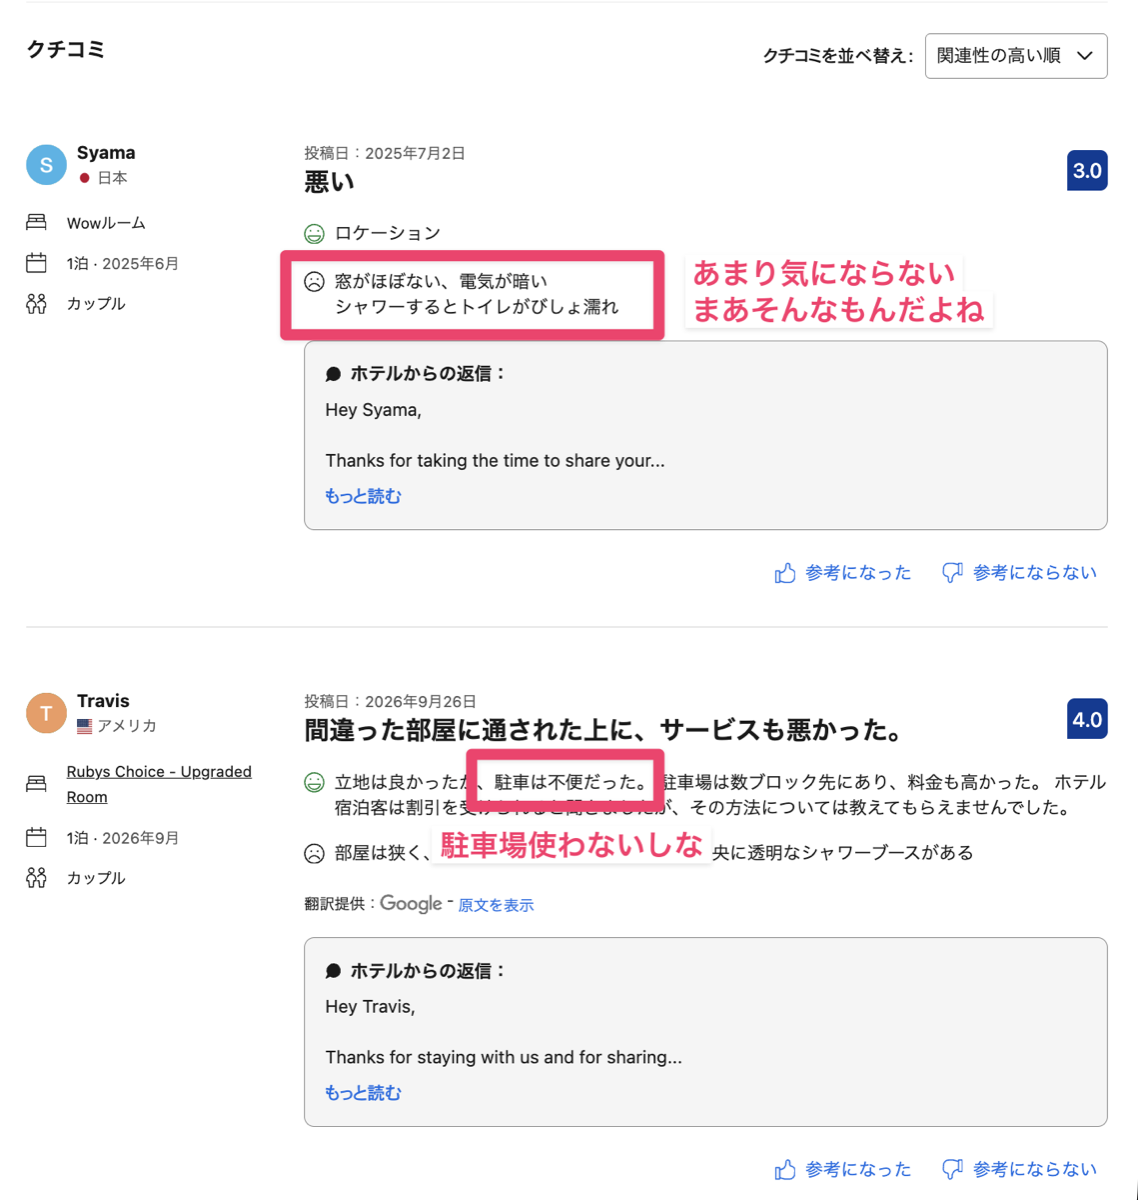Image resolution: width=1138 pixels, height=1200 pixels.
Task: Click the green smiley beside ロケーション
Action: pos(314,234)
